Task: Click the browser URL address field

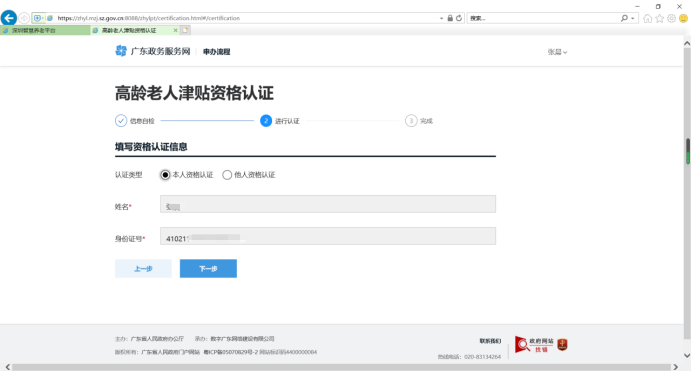Action: (x=247, y=18)
